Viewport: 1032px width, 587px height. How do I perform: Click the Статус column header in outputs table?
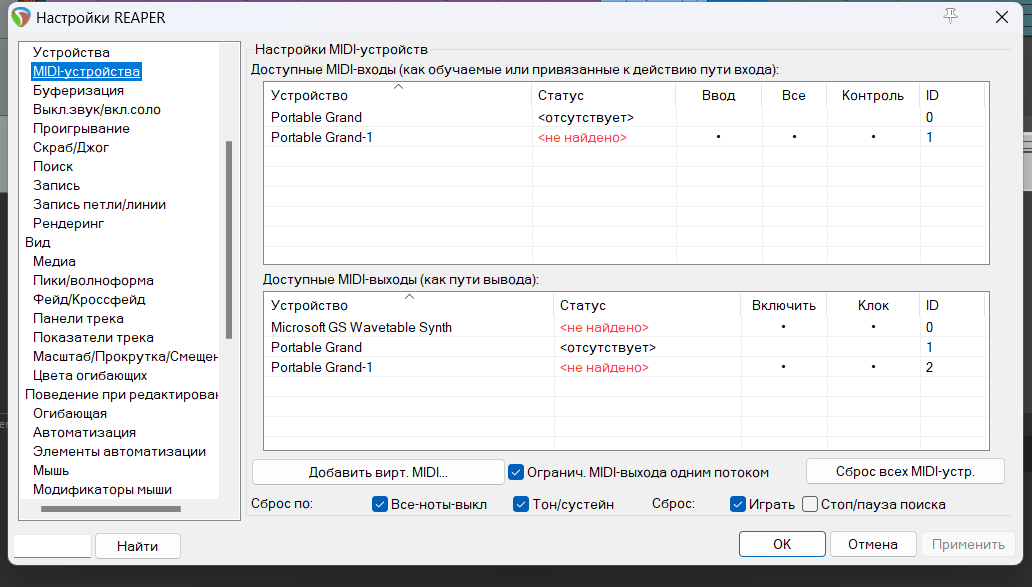pos(647,305)
